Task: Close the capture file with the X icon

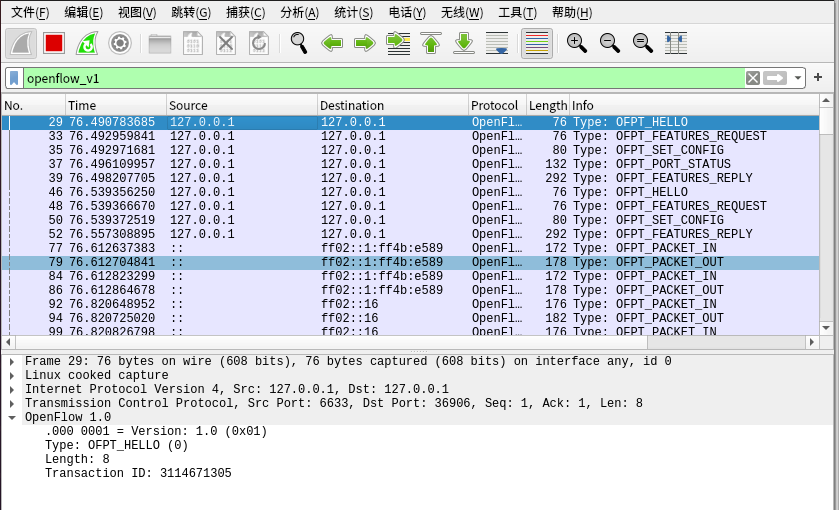Action: point(226,43)
